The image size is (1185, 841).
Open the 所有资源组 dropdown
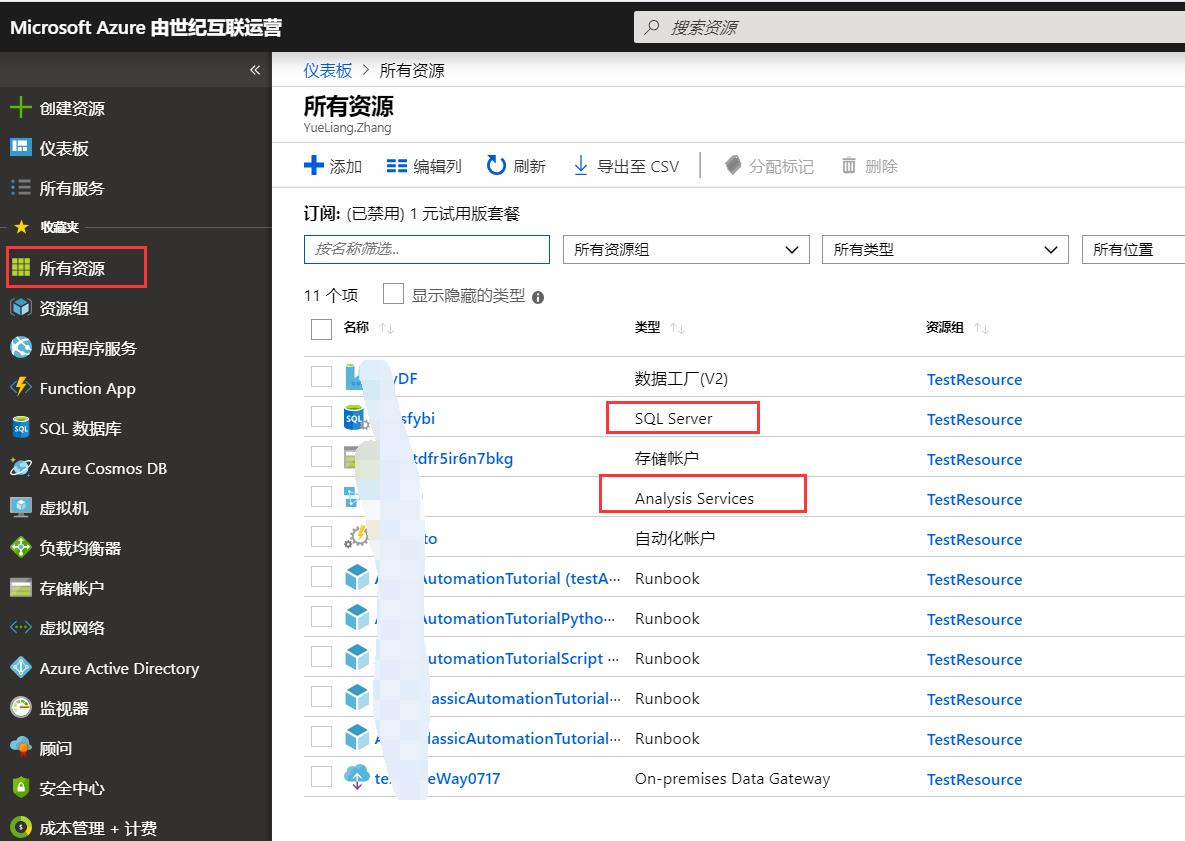pyautogui.click(x=685, y=249)
